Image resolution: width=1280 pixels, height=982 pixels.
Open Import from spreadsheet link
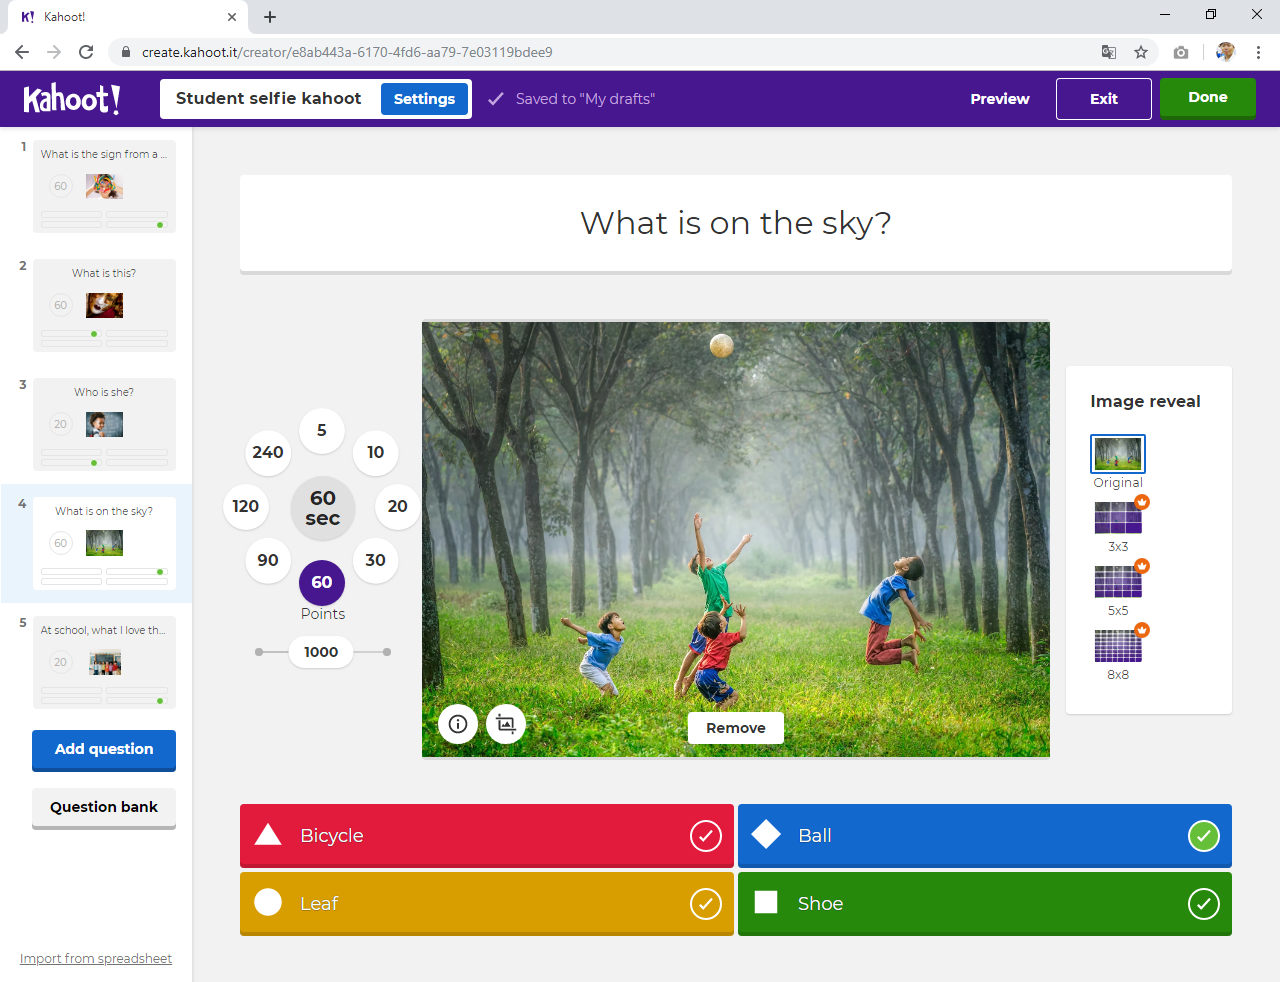(x=96, y=958)
